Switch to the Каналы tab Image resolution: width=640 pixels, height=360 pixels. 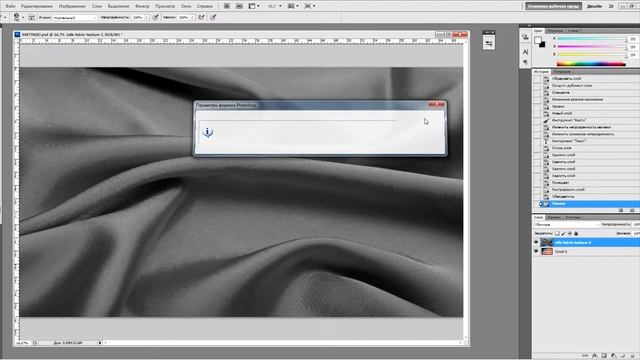[x=553, y=217]
